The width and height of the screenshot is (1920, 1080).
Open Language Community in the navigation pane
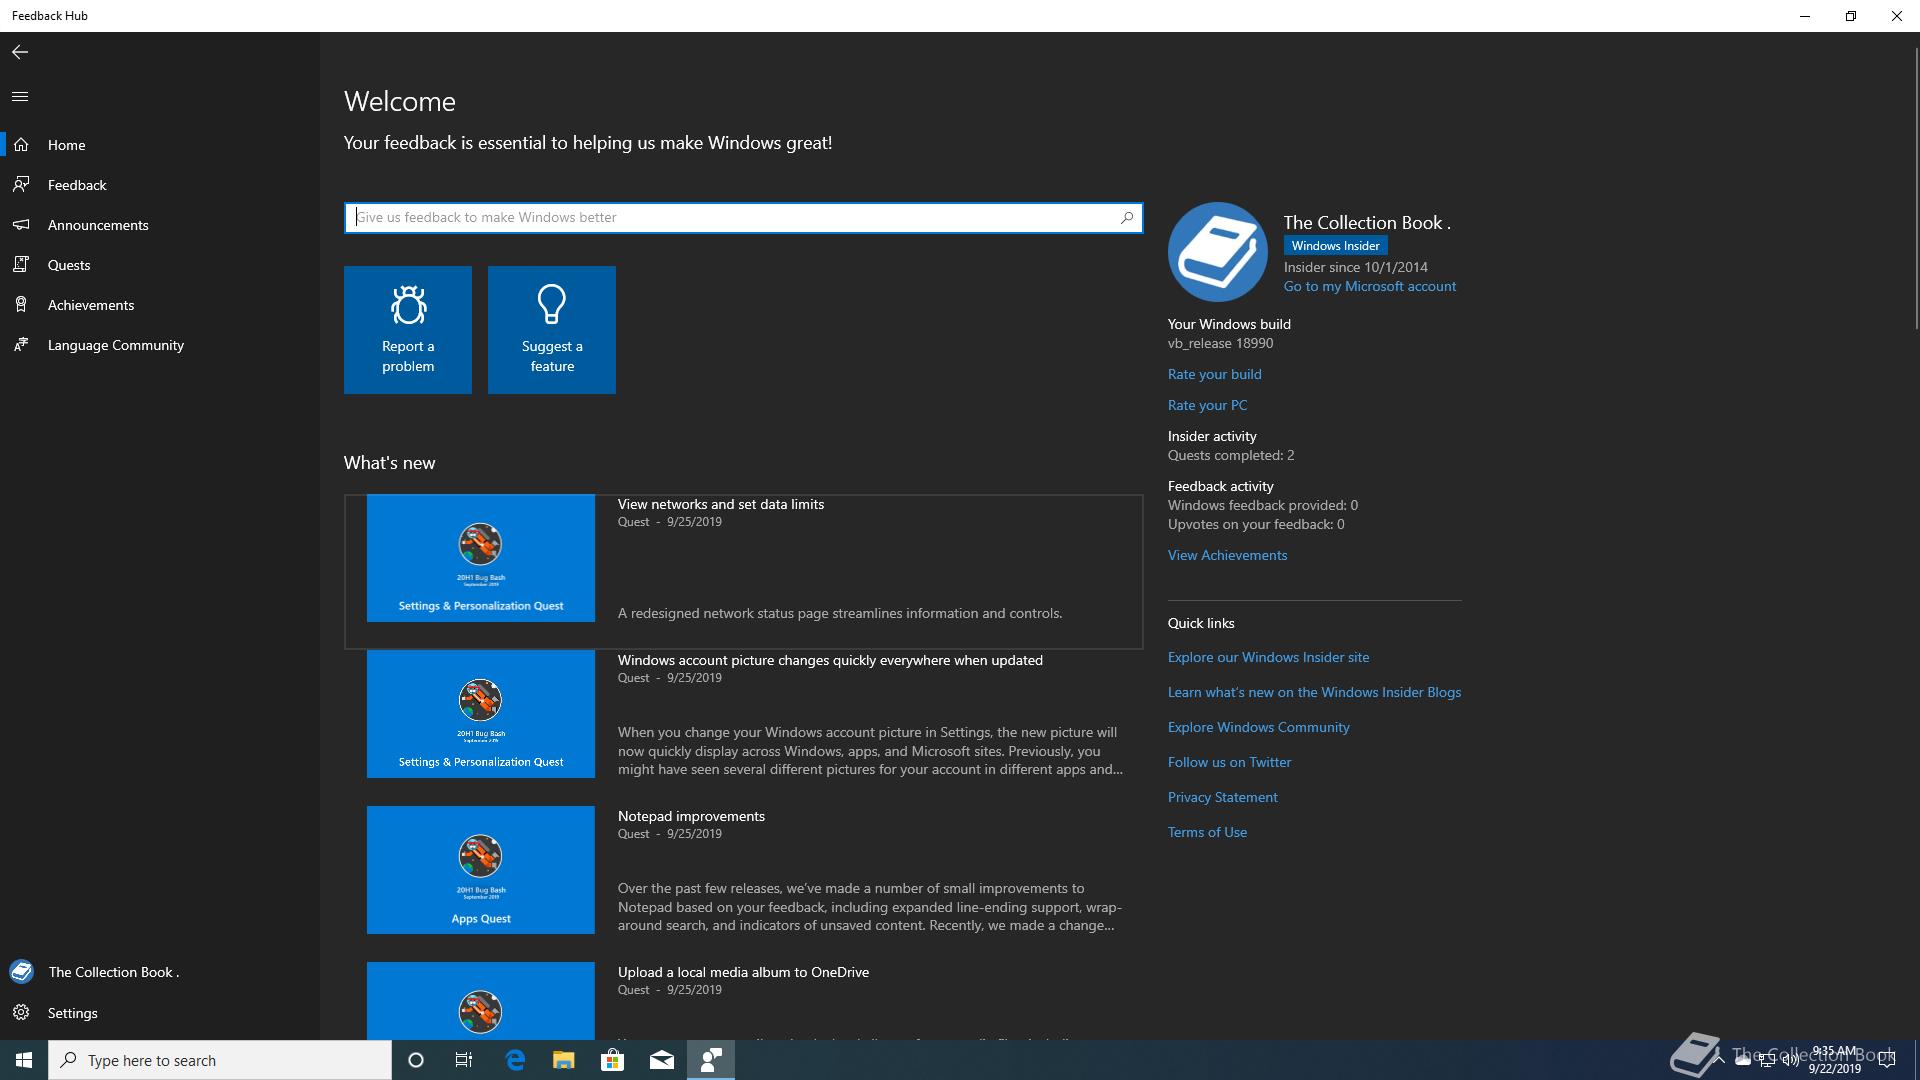(160, 345)
